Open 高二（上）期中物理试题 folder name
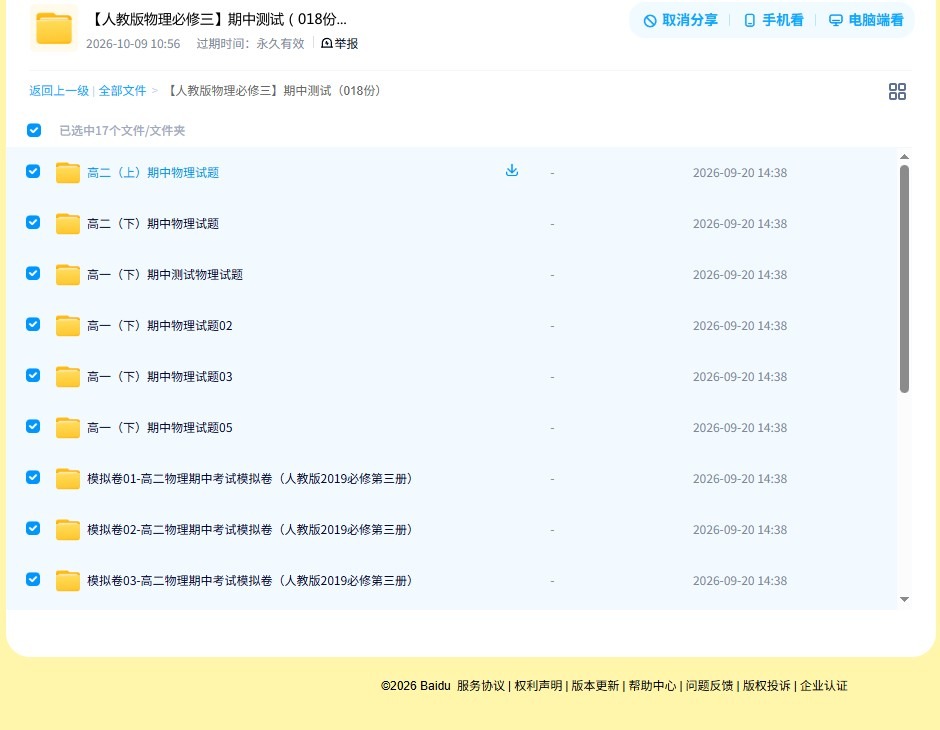Viewport: 940px width, 730px height. click(x=153, y=173)
